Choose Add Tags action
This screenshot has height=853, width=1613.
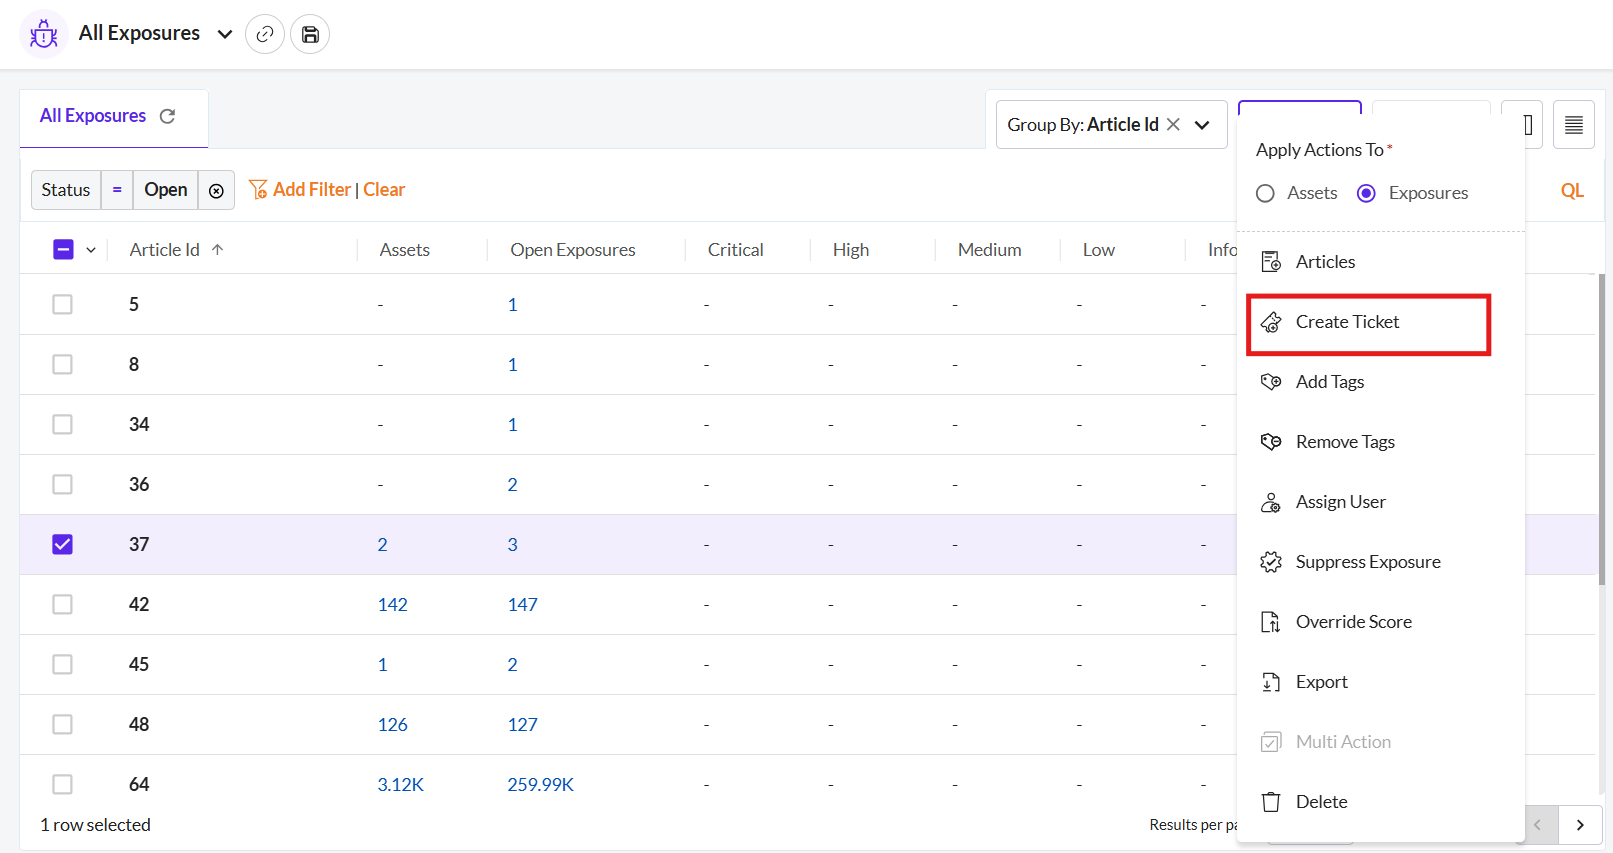coord(1329,382)
